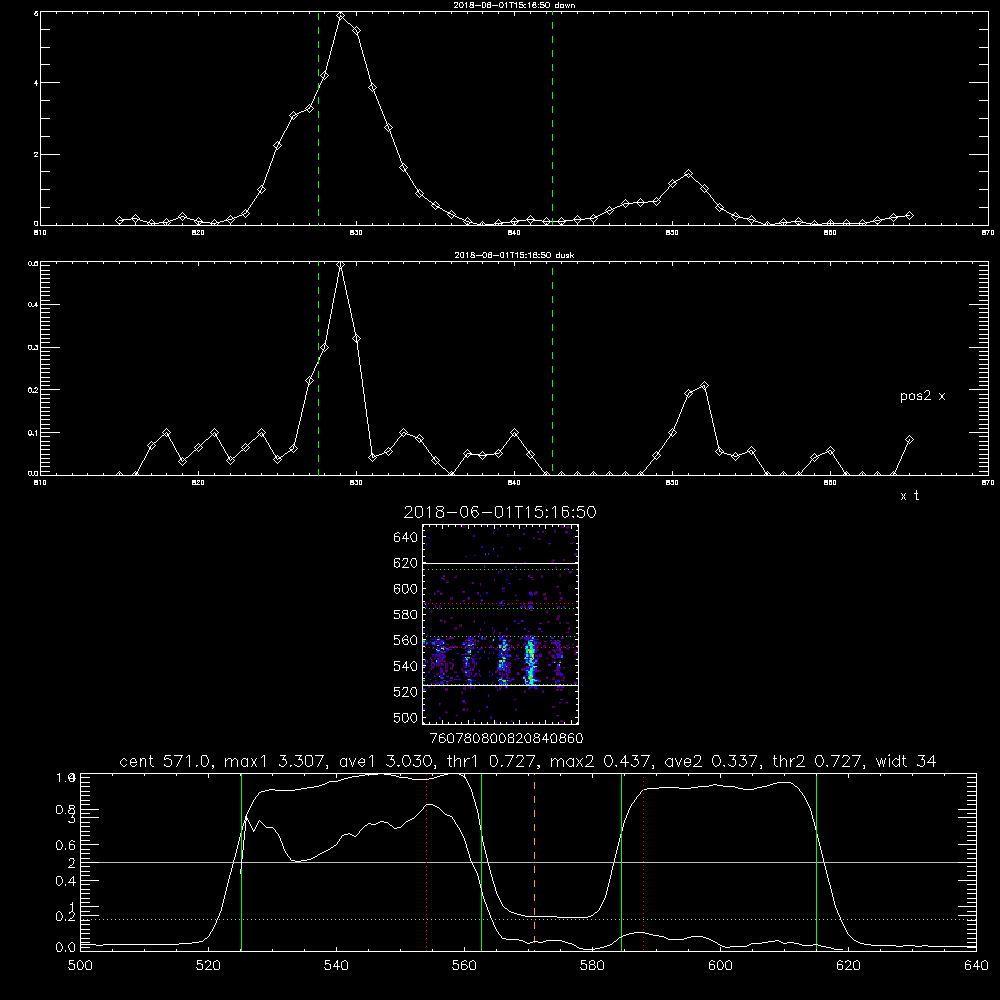Click the first green dashed line in the dusk plot
Viewport: 1000px width, 1000px height.
[x=318, y=369]
